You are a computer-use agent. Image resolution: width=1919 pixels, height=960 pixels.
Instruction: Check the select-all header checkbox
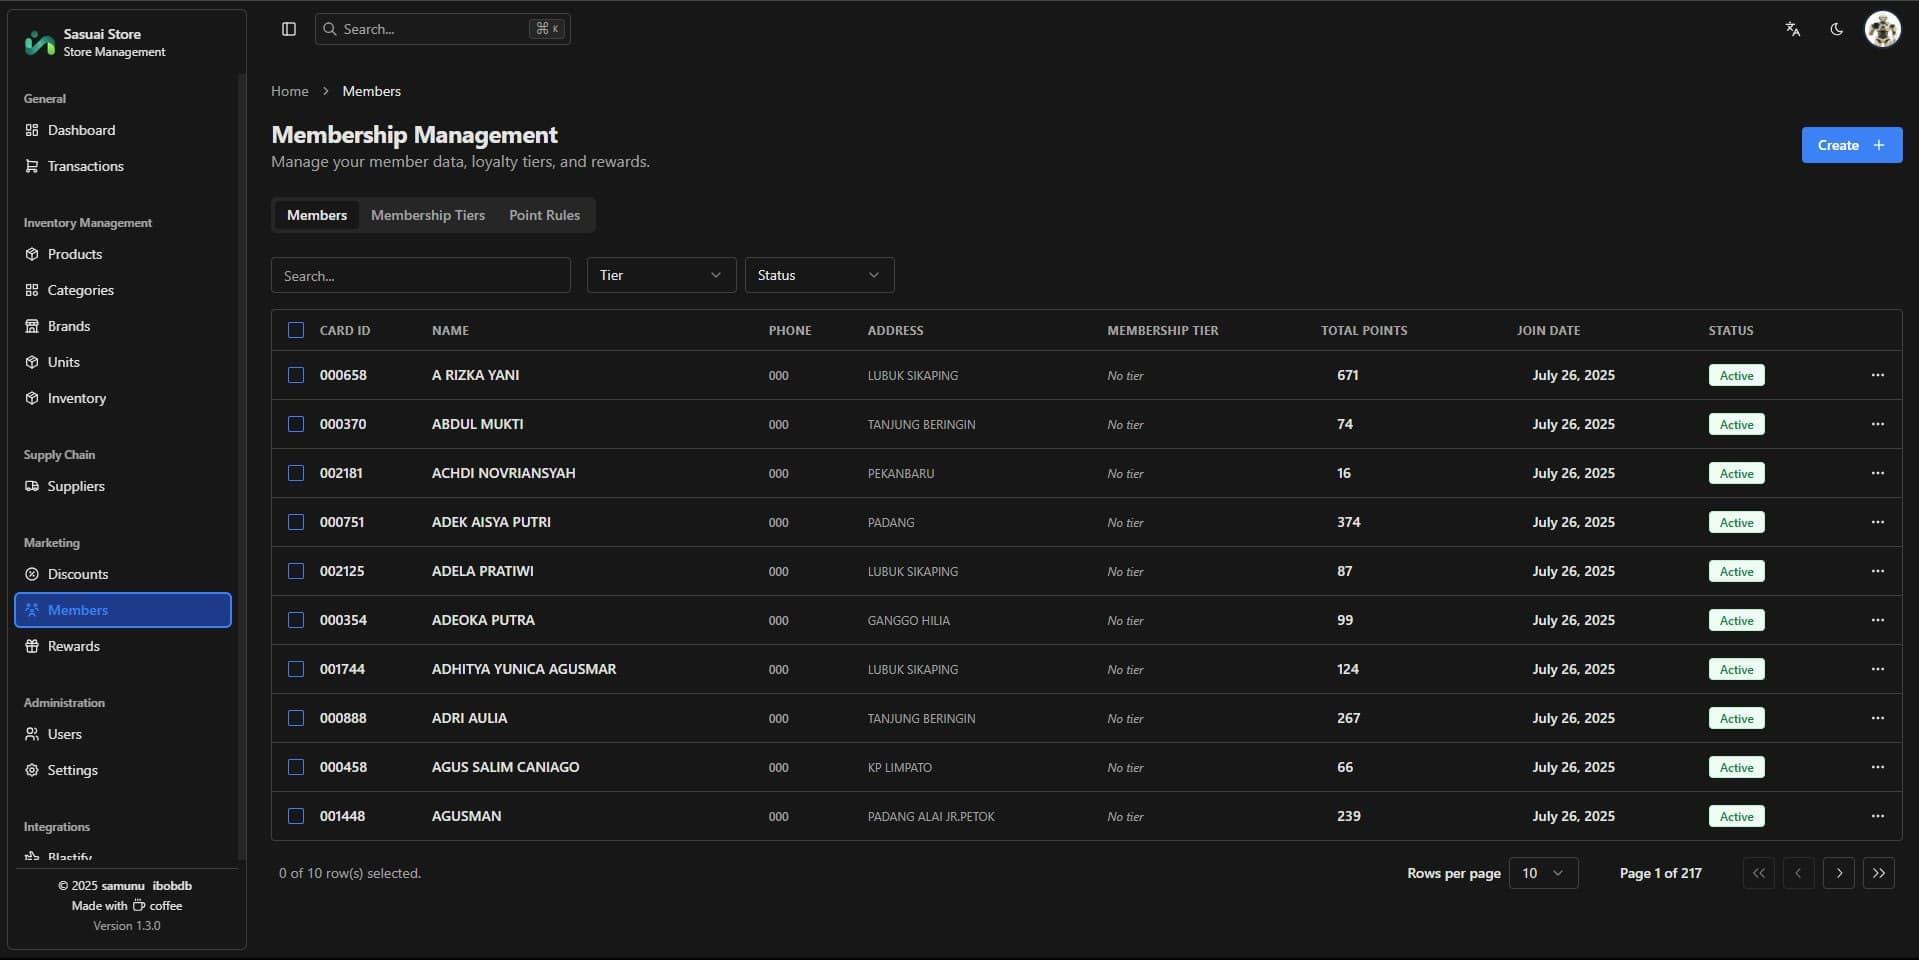click(x=296, y=330)
